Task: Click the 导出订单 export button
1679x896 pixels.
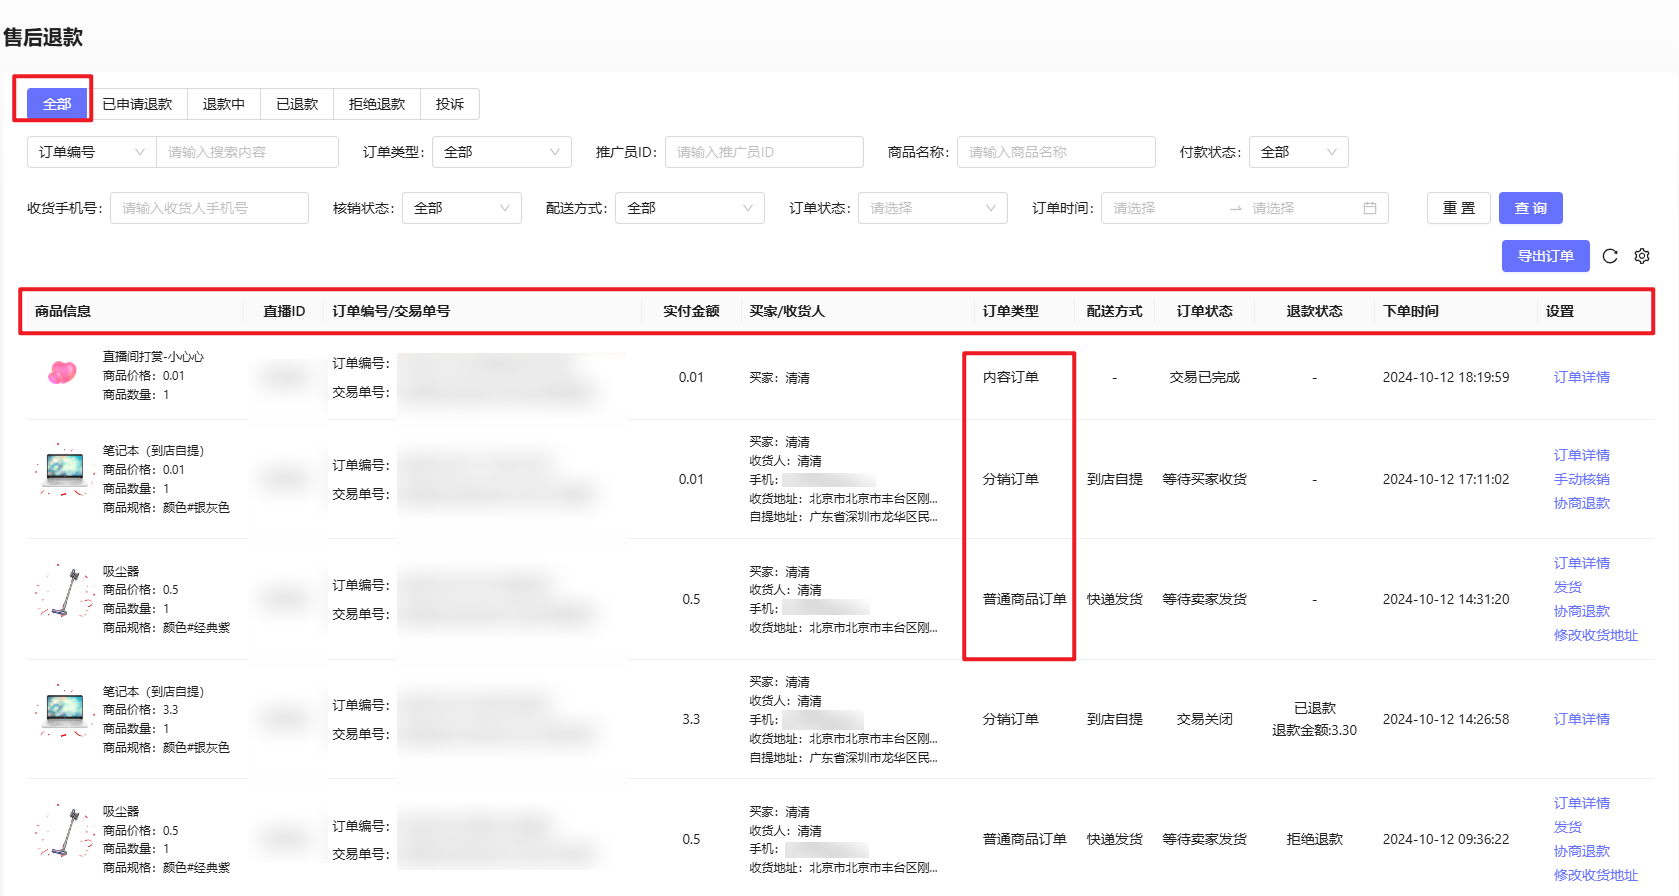Action: pos(1545,256)
